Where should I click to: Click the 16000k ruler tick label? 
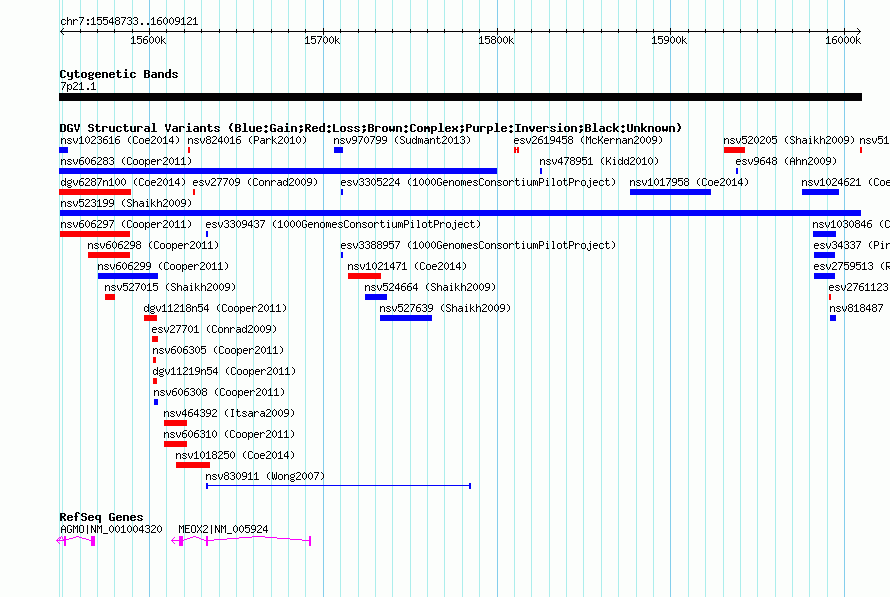pyautogui.click(x=843, y=40)
